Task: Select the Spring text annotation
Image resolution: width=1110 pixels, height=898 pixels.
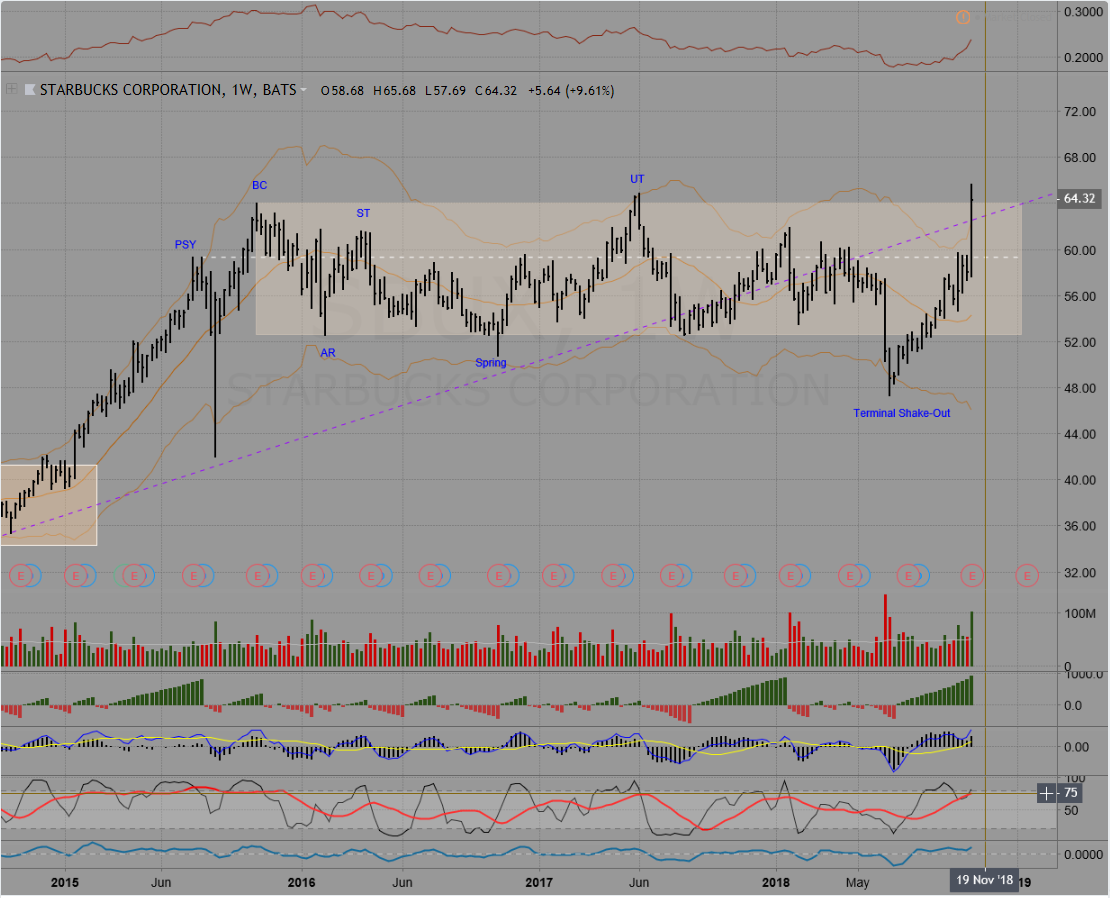Action: [x=490, y=362]
